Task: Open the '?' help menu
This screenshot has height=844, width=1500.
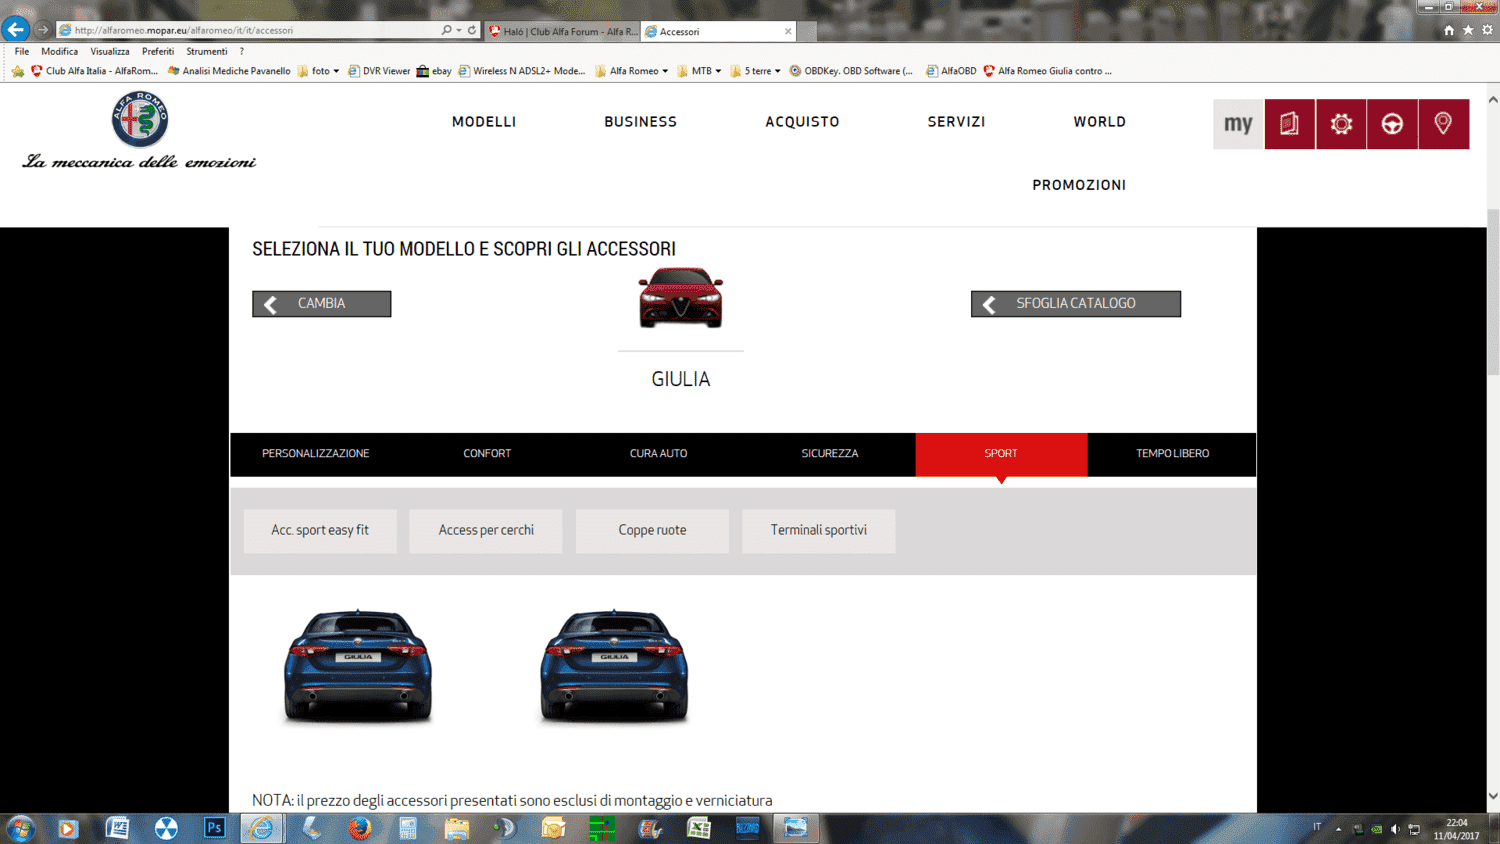Action: (241, 51)
